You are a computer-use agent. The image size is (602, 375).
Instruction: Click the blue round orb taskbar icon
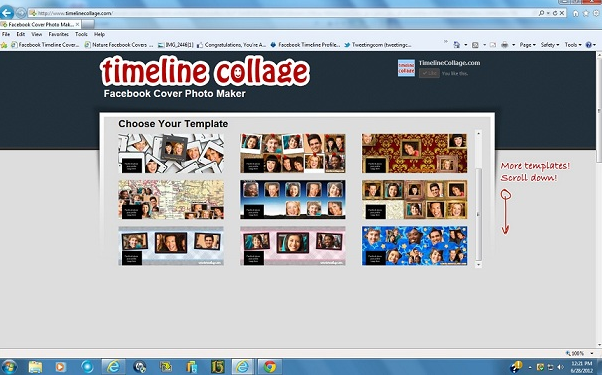(x=87, y=367)
